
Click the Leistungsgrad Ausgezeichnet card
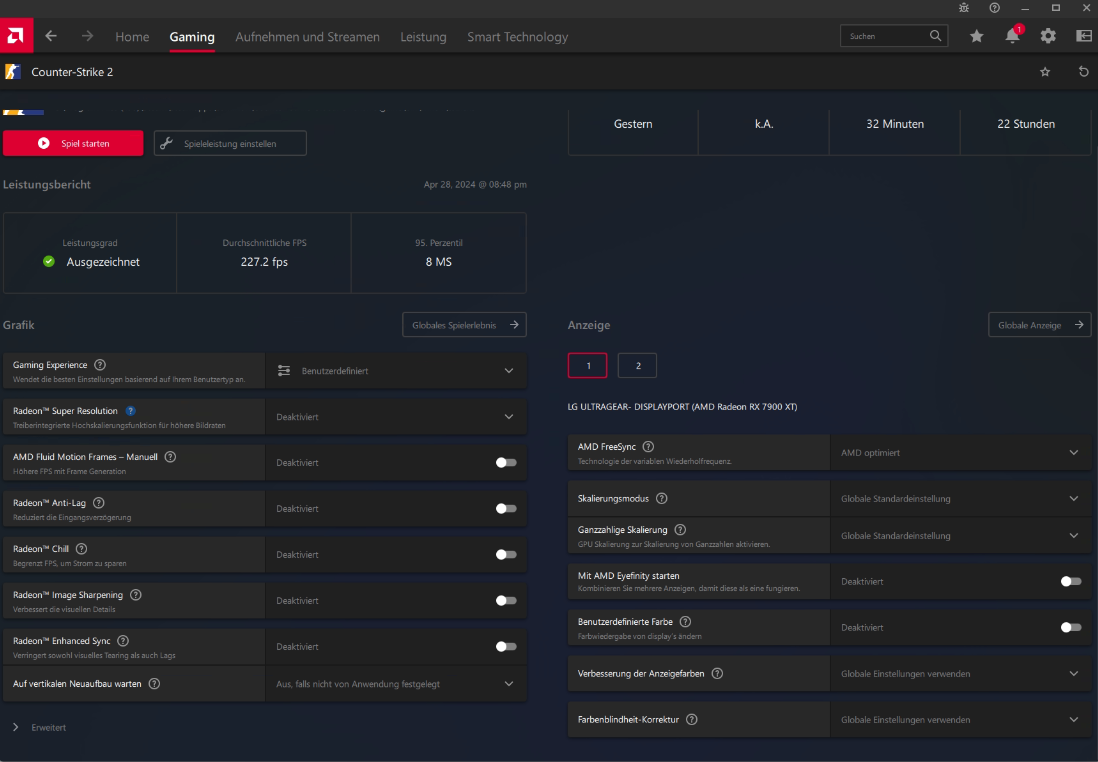pyautogui.click(x=90, y=253)
